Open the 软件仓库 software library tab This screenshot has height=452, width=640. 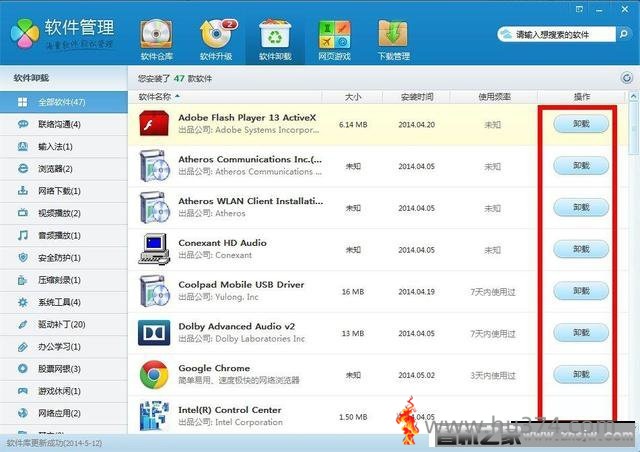[x=156, y=40]
